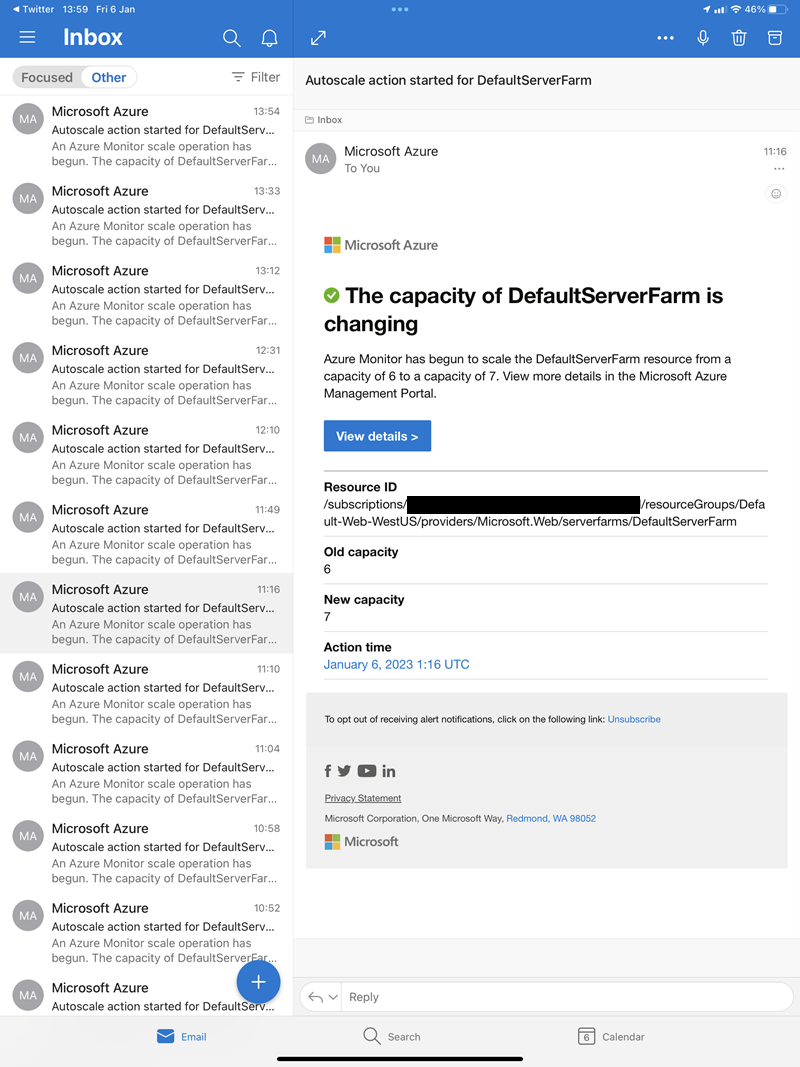Open the Email tab in bottom bar
Screen dimensions: 800x1067
[x=182, y=1036]
